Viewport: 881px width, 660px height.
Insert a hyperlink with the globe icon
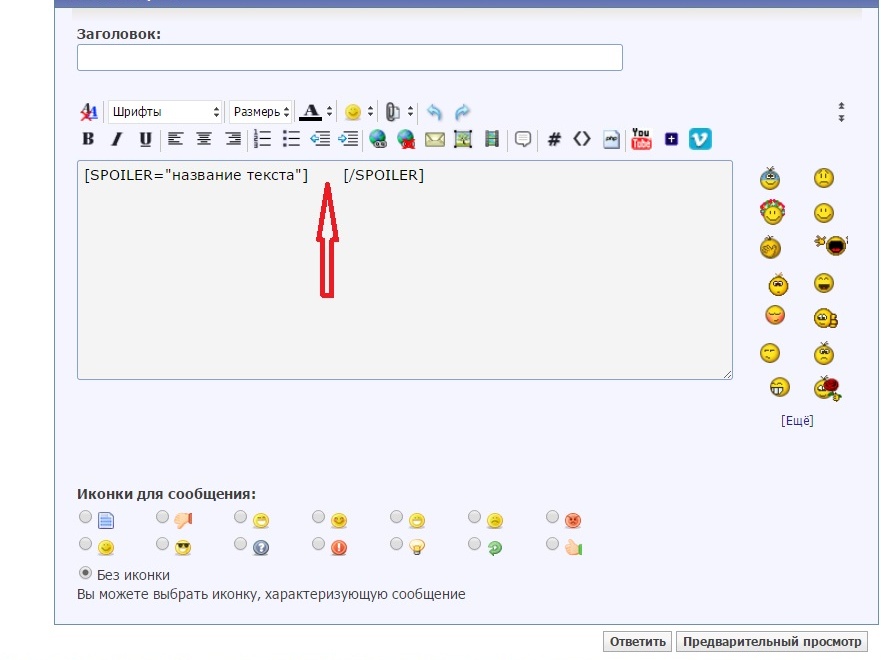pos(377,139)
